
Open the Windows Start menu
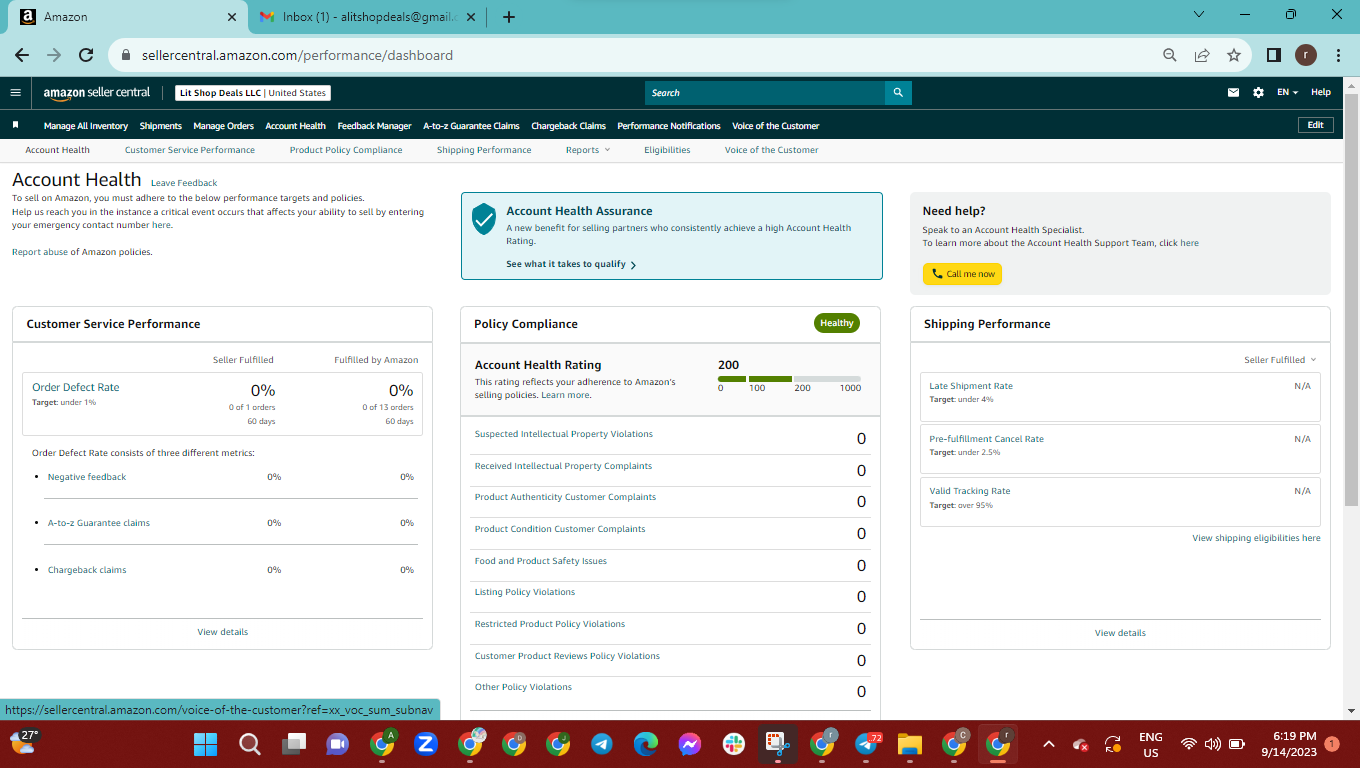pyautogui.click(x=205, y=744)
